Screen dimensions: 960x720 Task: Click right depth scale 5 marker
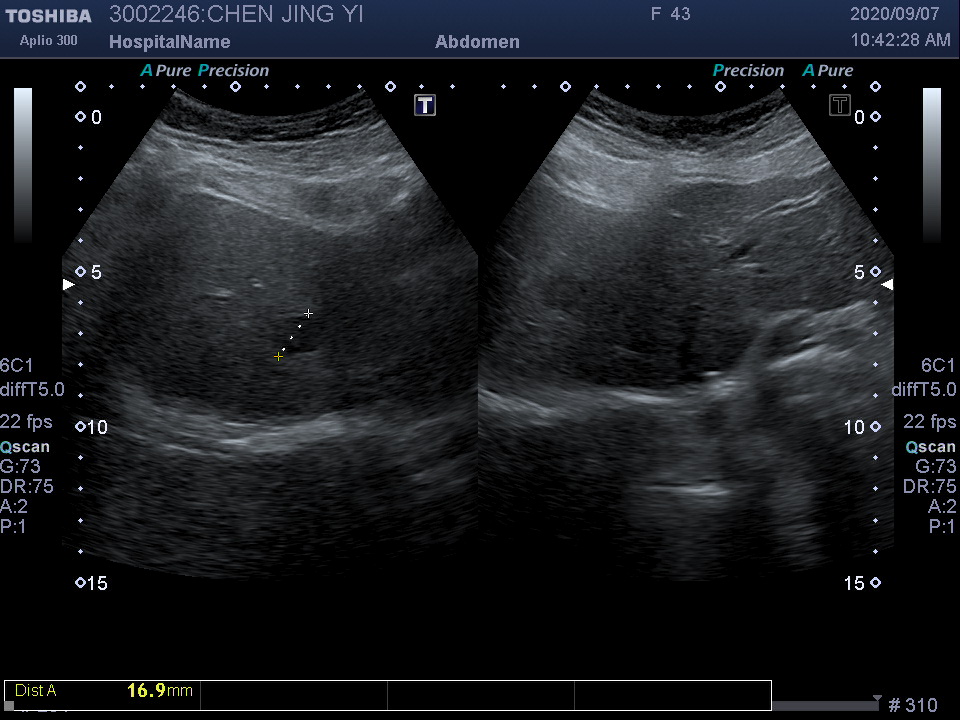click(868, 272)
